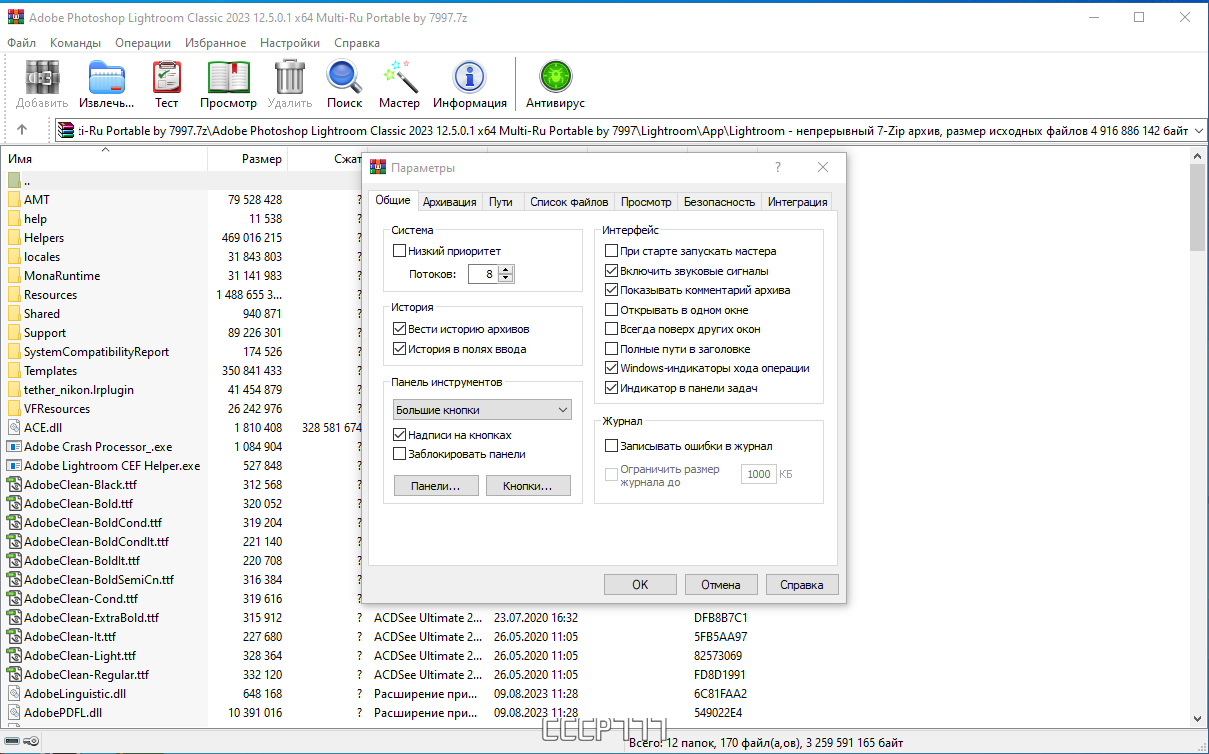
Task: Click the archive icon in address bar
Action: coord(66,130)
